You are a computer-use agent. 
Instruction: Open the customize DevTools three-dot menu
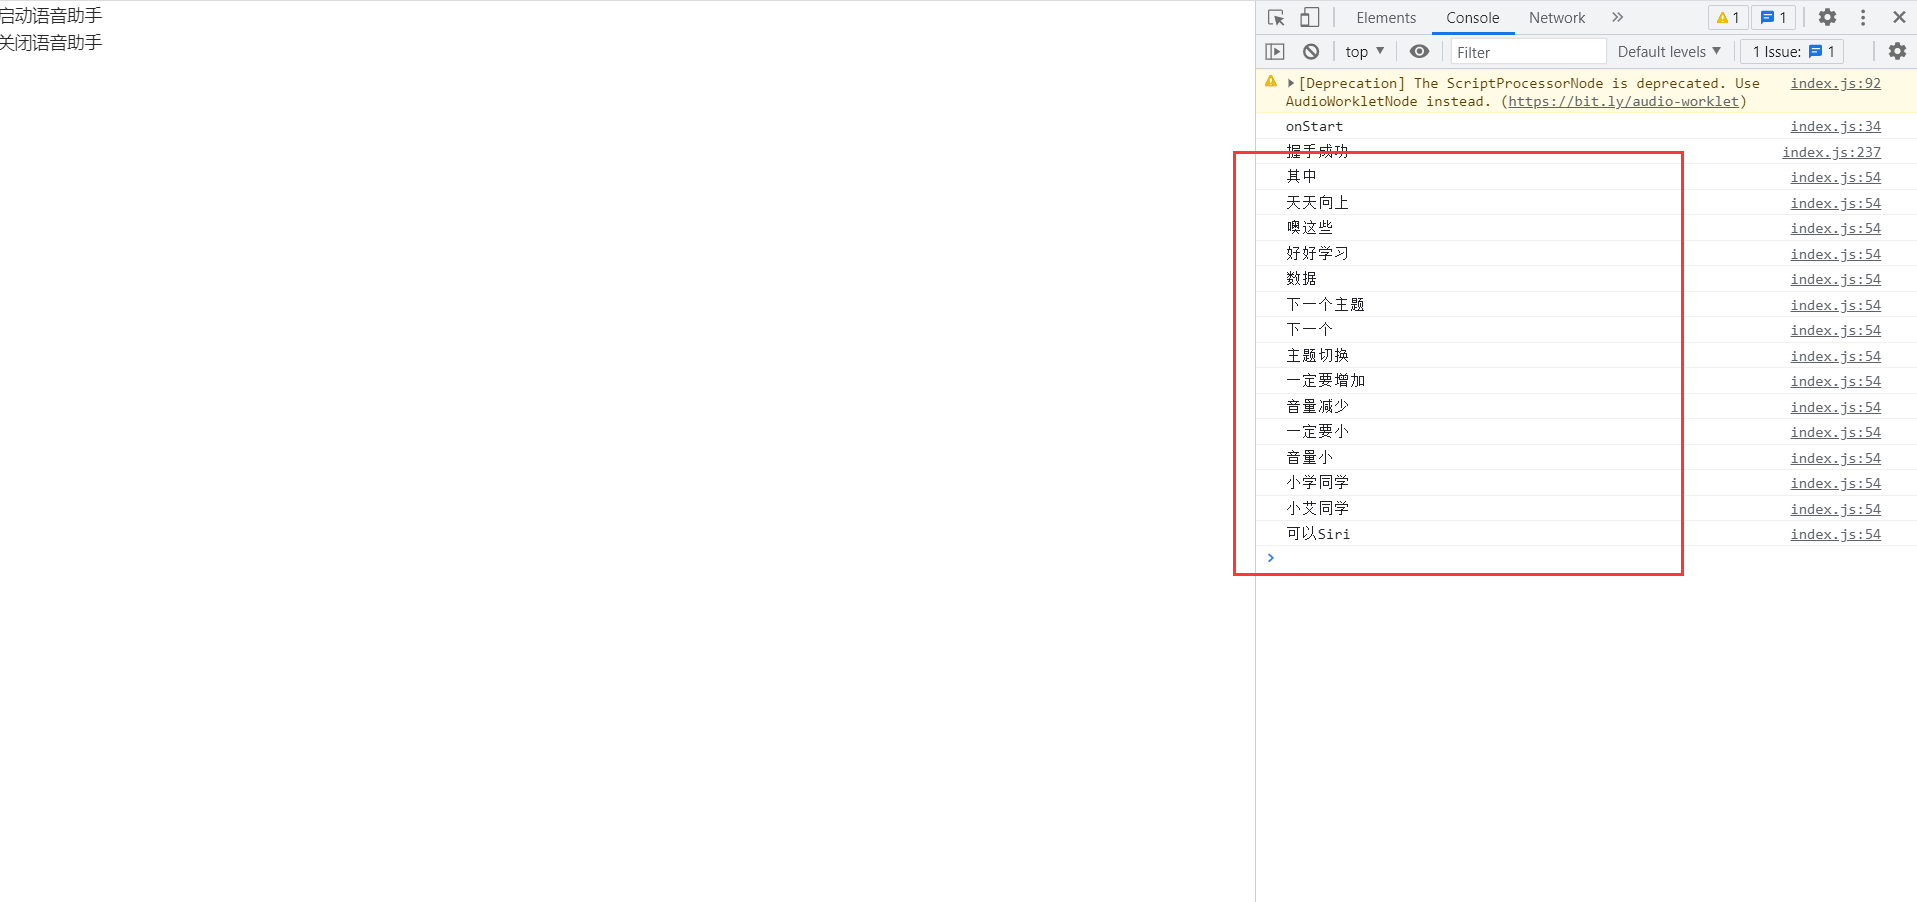point(1862,17)
